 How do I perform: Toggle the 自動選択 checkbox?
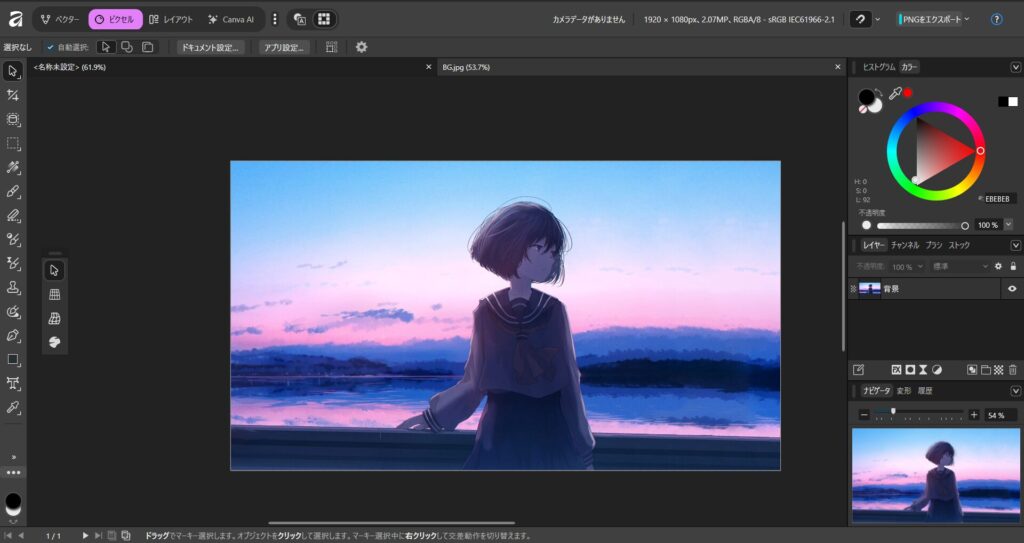(x=50, y=47)
